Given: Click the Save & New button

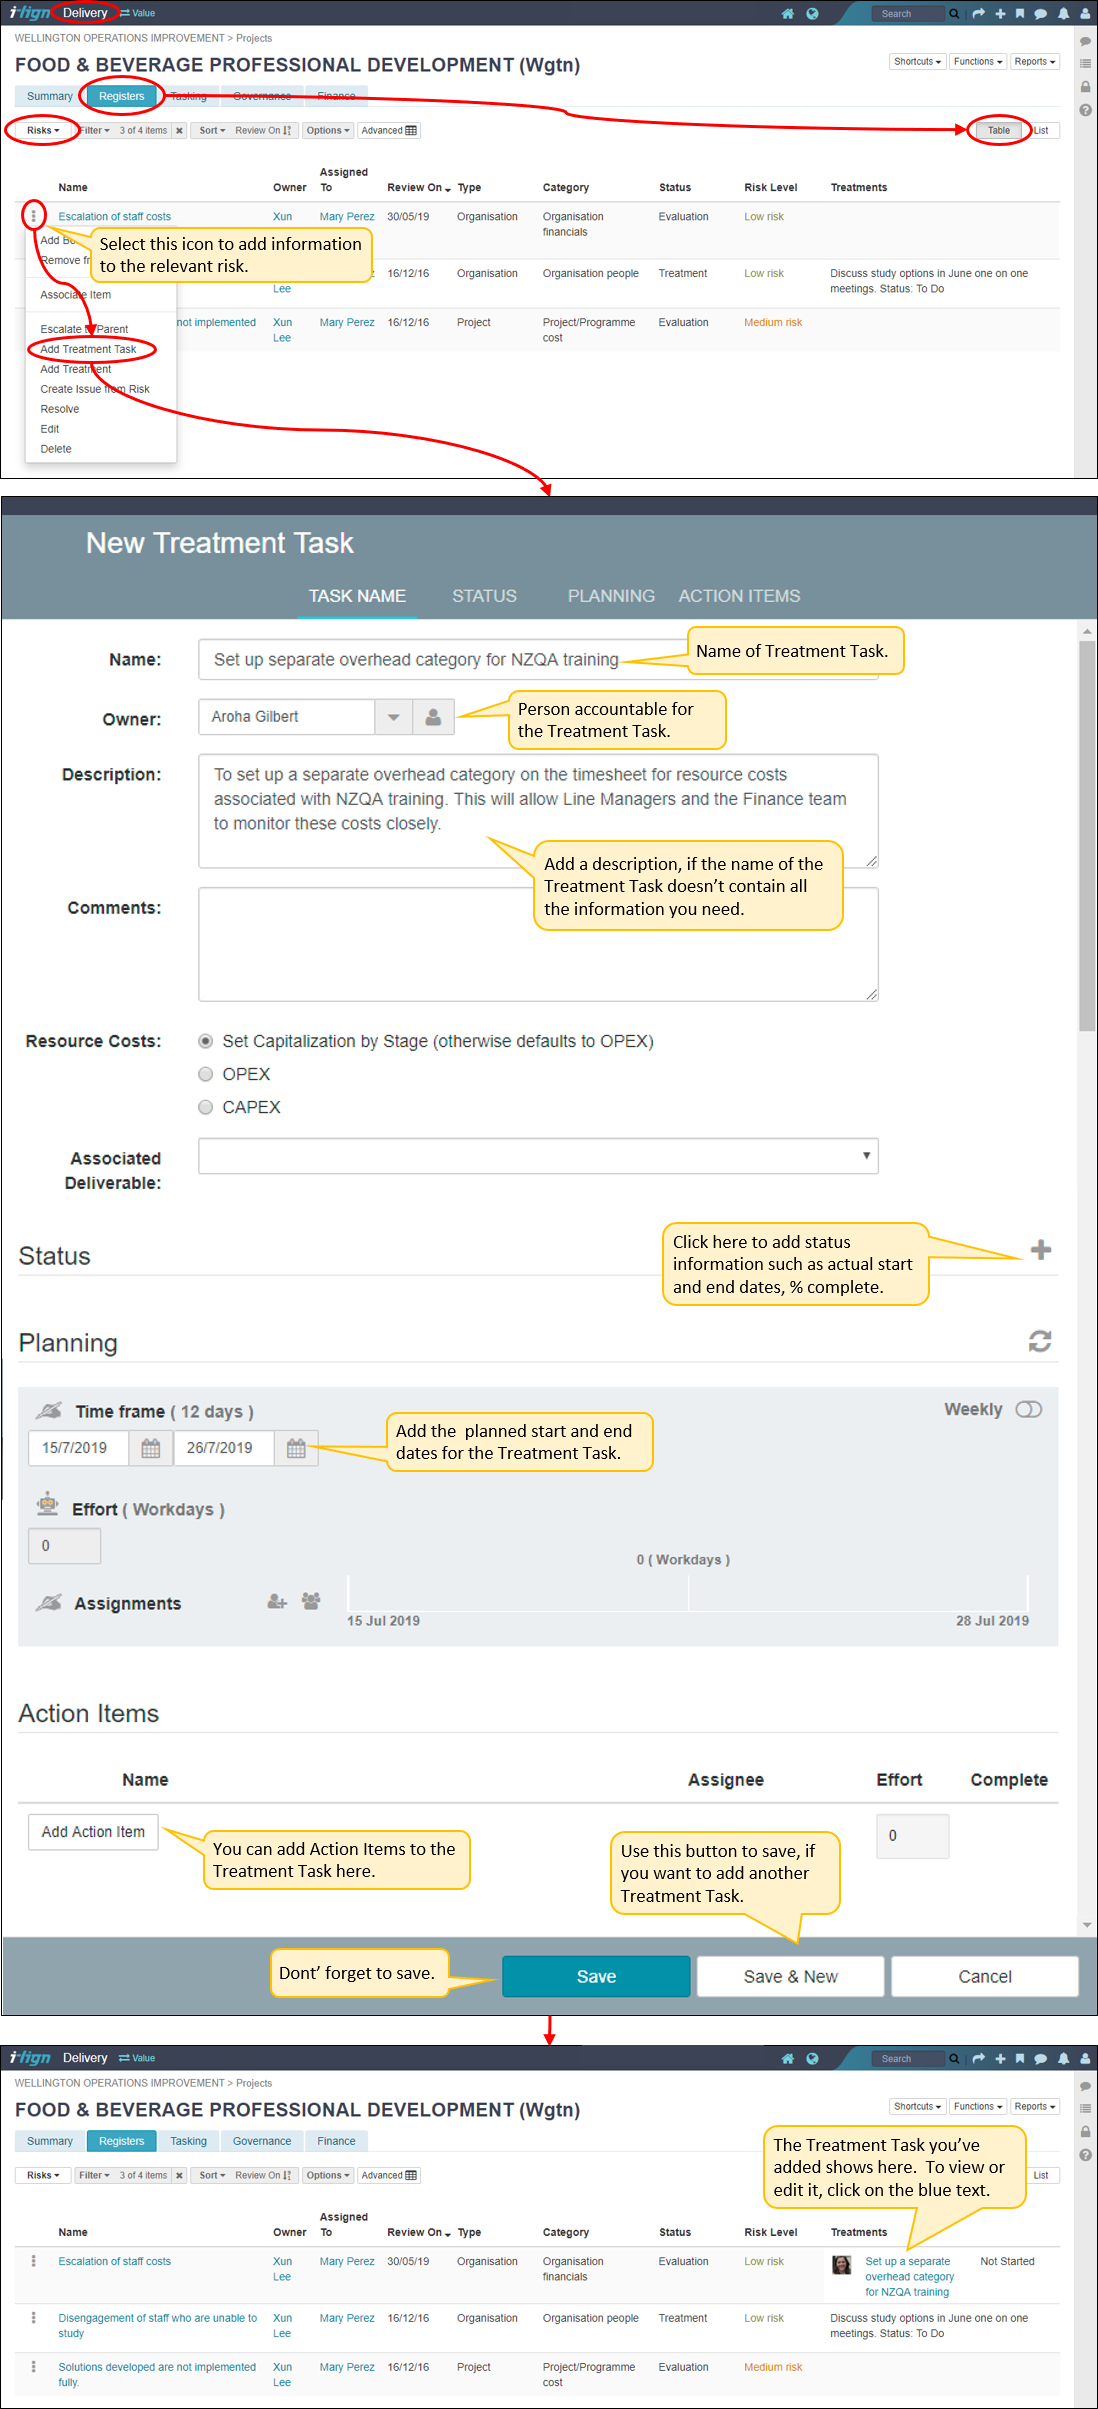Looking at the screenshot, I should coord(790,1976).
